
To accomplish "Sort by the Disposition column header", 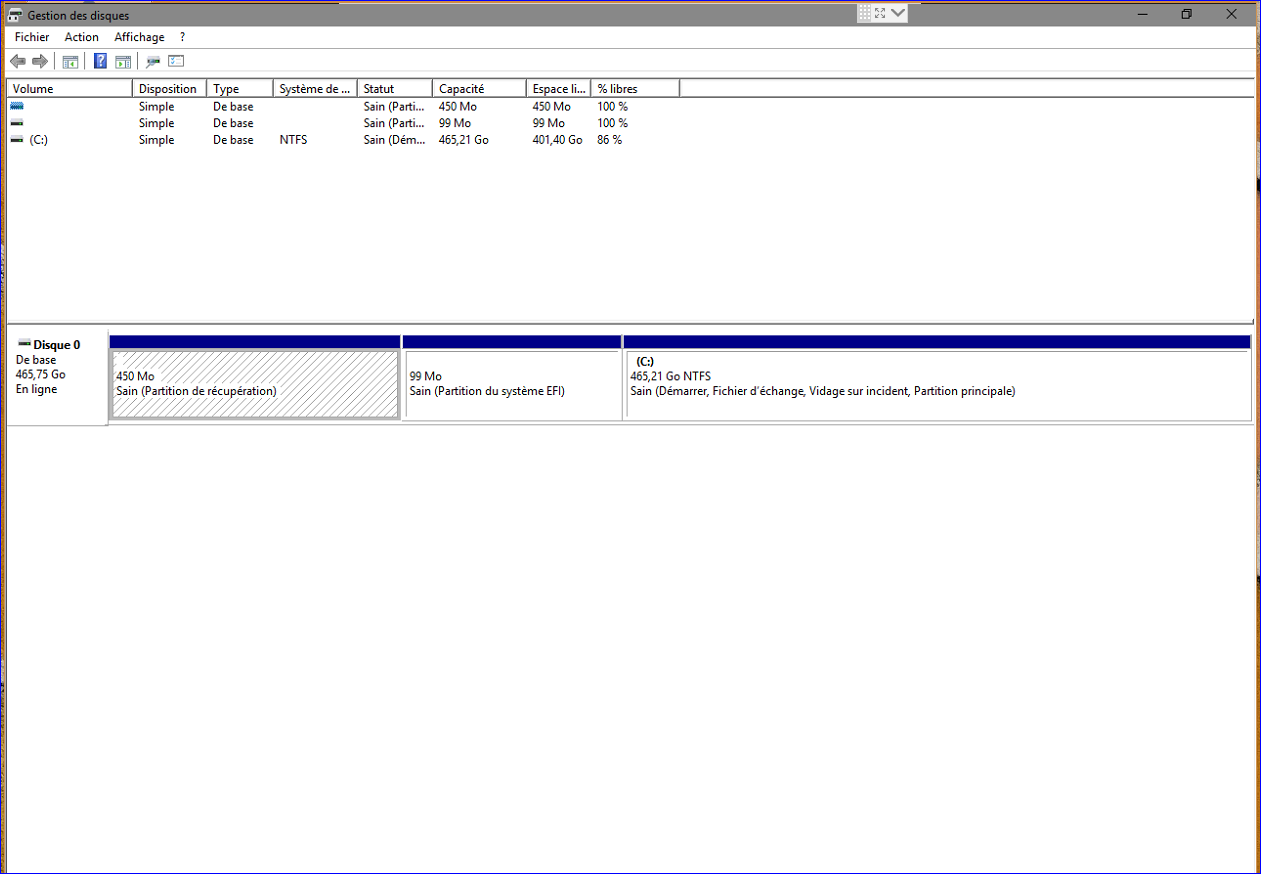I will coord(171,89).
